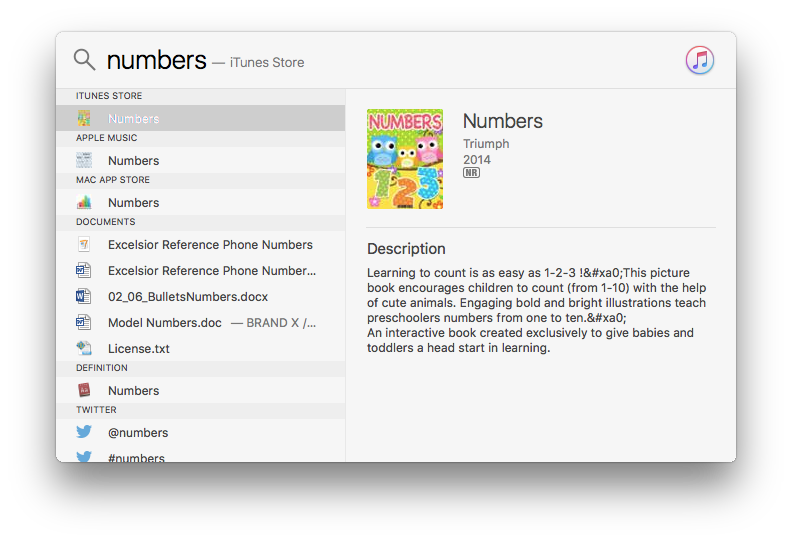Click the Twitter bird next to @numbers
792x542 pixels.
coord(84,432)
